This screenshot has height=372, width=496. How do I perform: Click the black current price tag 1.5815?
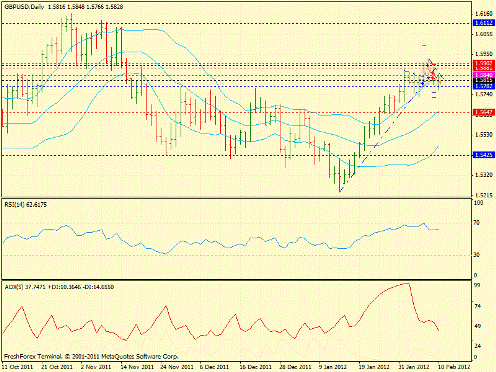(x=483, y=80)
